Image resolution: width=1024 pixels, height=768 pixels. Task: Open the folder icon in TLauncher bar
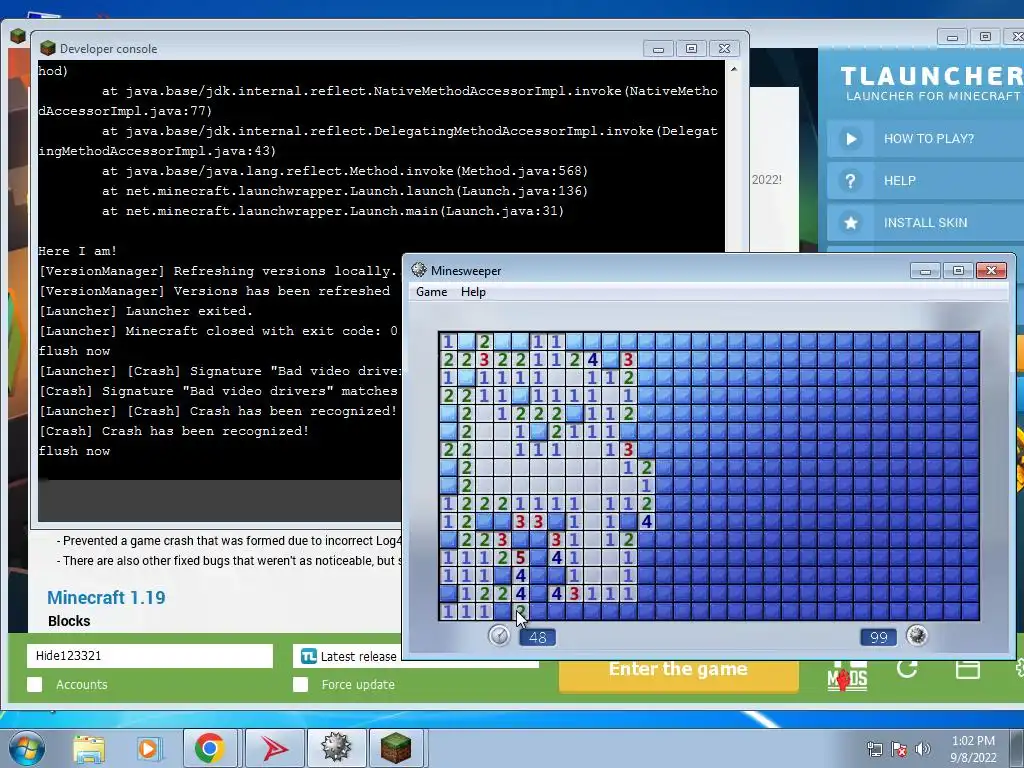click(x=967, y=669)
